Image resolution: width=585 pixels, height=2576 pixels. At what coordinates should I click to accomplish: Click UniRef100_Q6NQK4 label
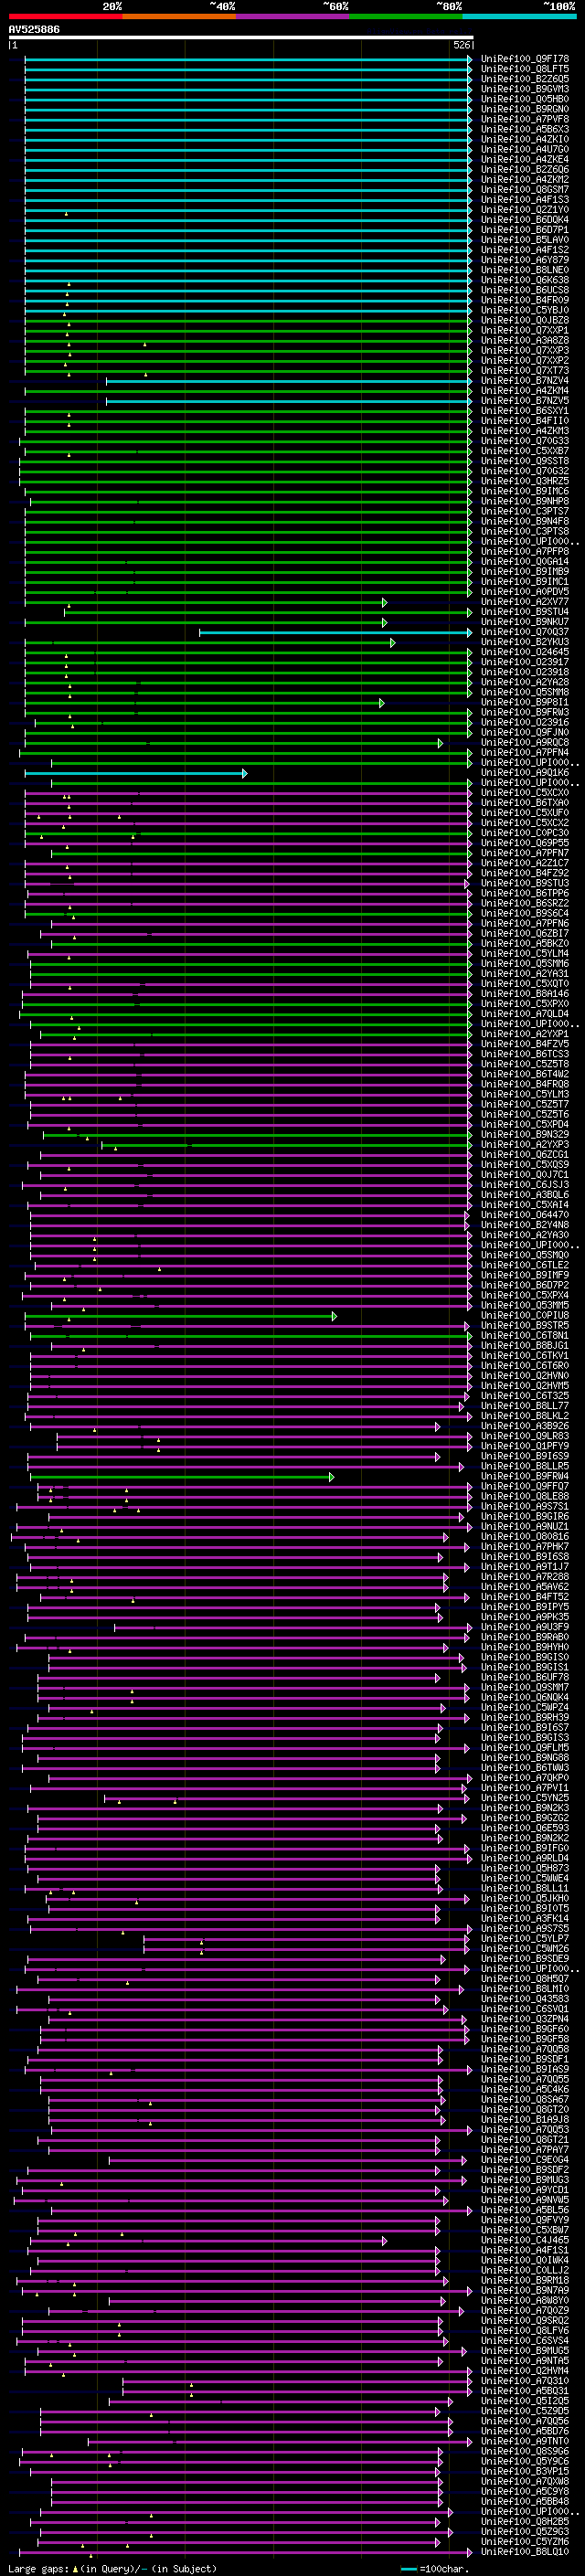[x=525, y=1698]
